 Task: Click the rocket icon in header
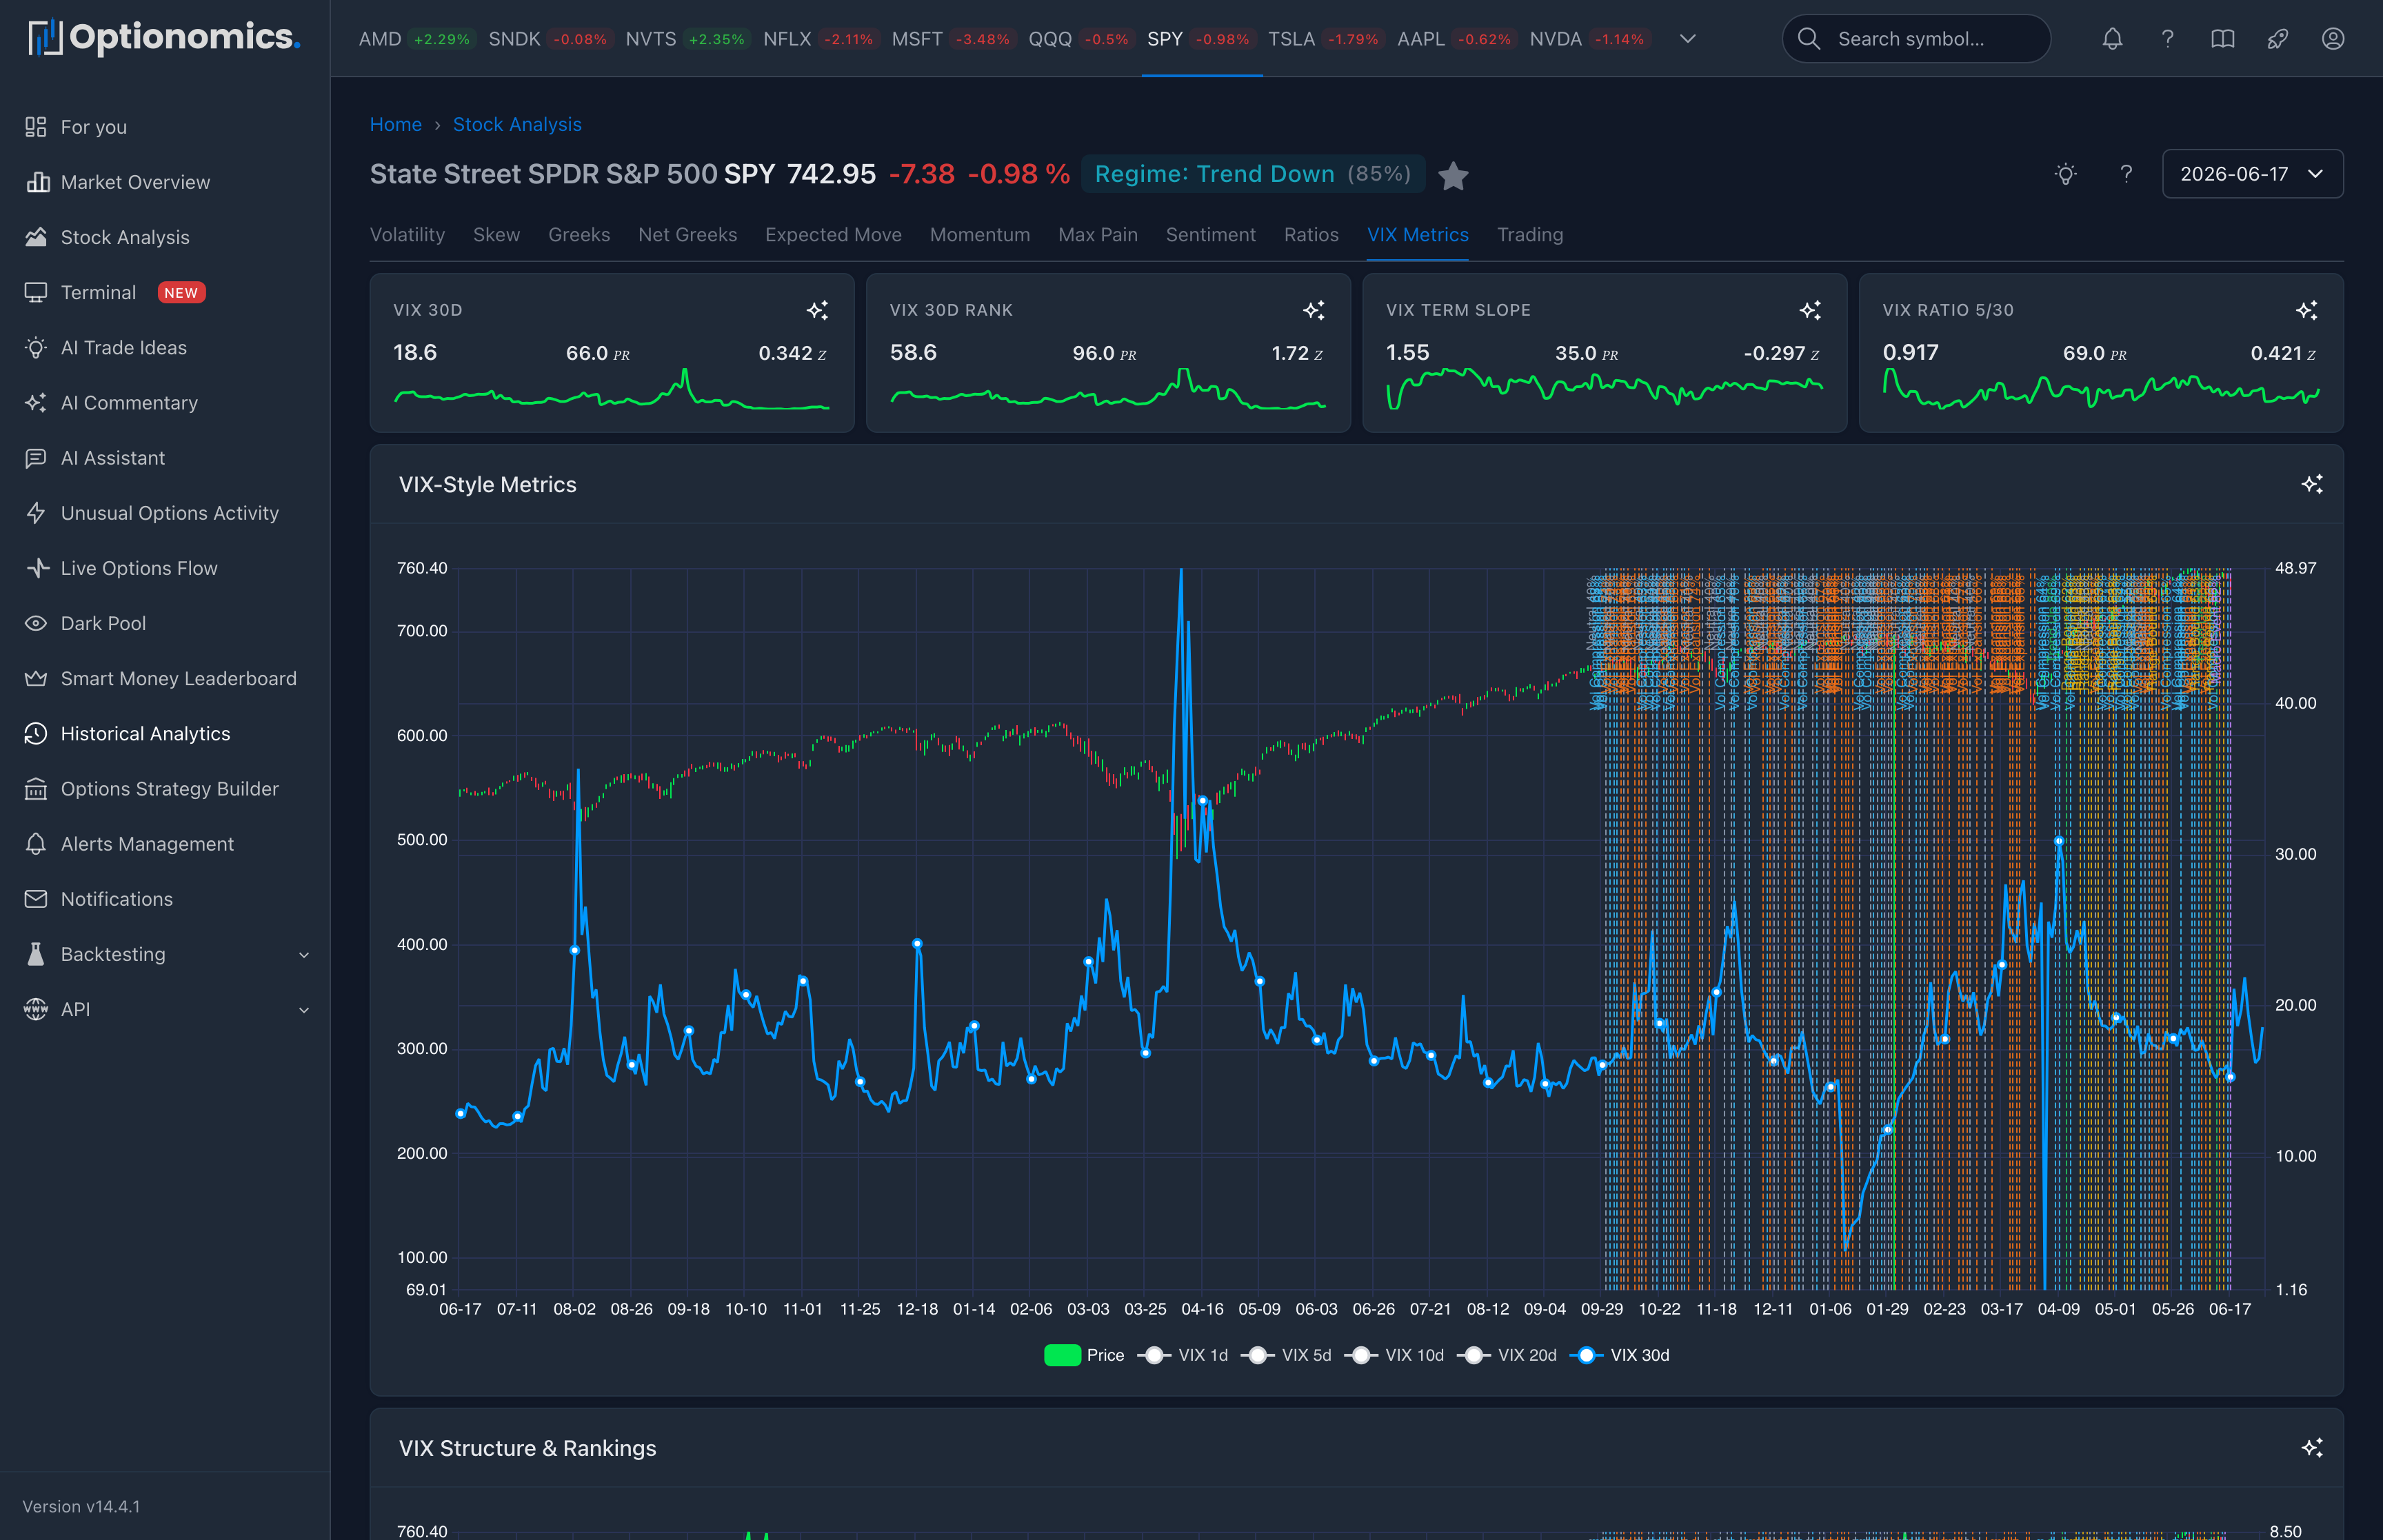pyautogui.click(x=2277, y=39)
